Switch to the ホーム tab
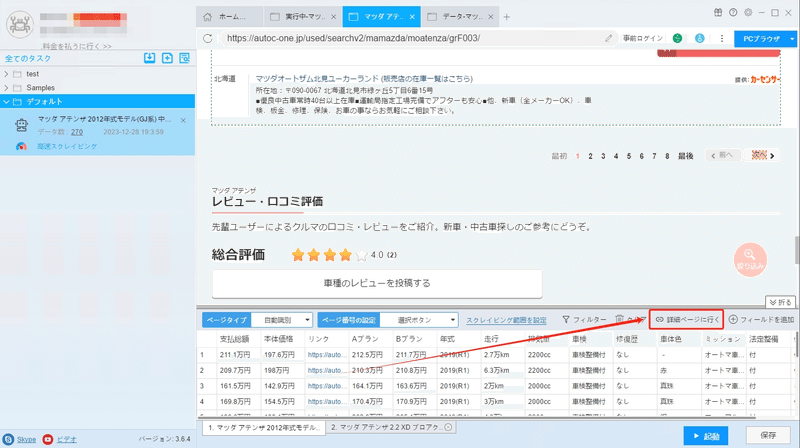Screen dimensions: 800x448 pyautogui.click(x=230, y=17)
